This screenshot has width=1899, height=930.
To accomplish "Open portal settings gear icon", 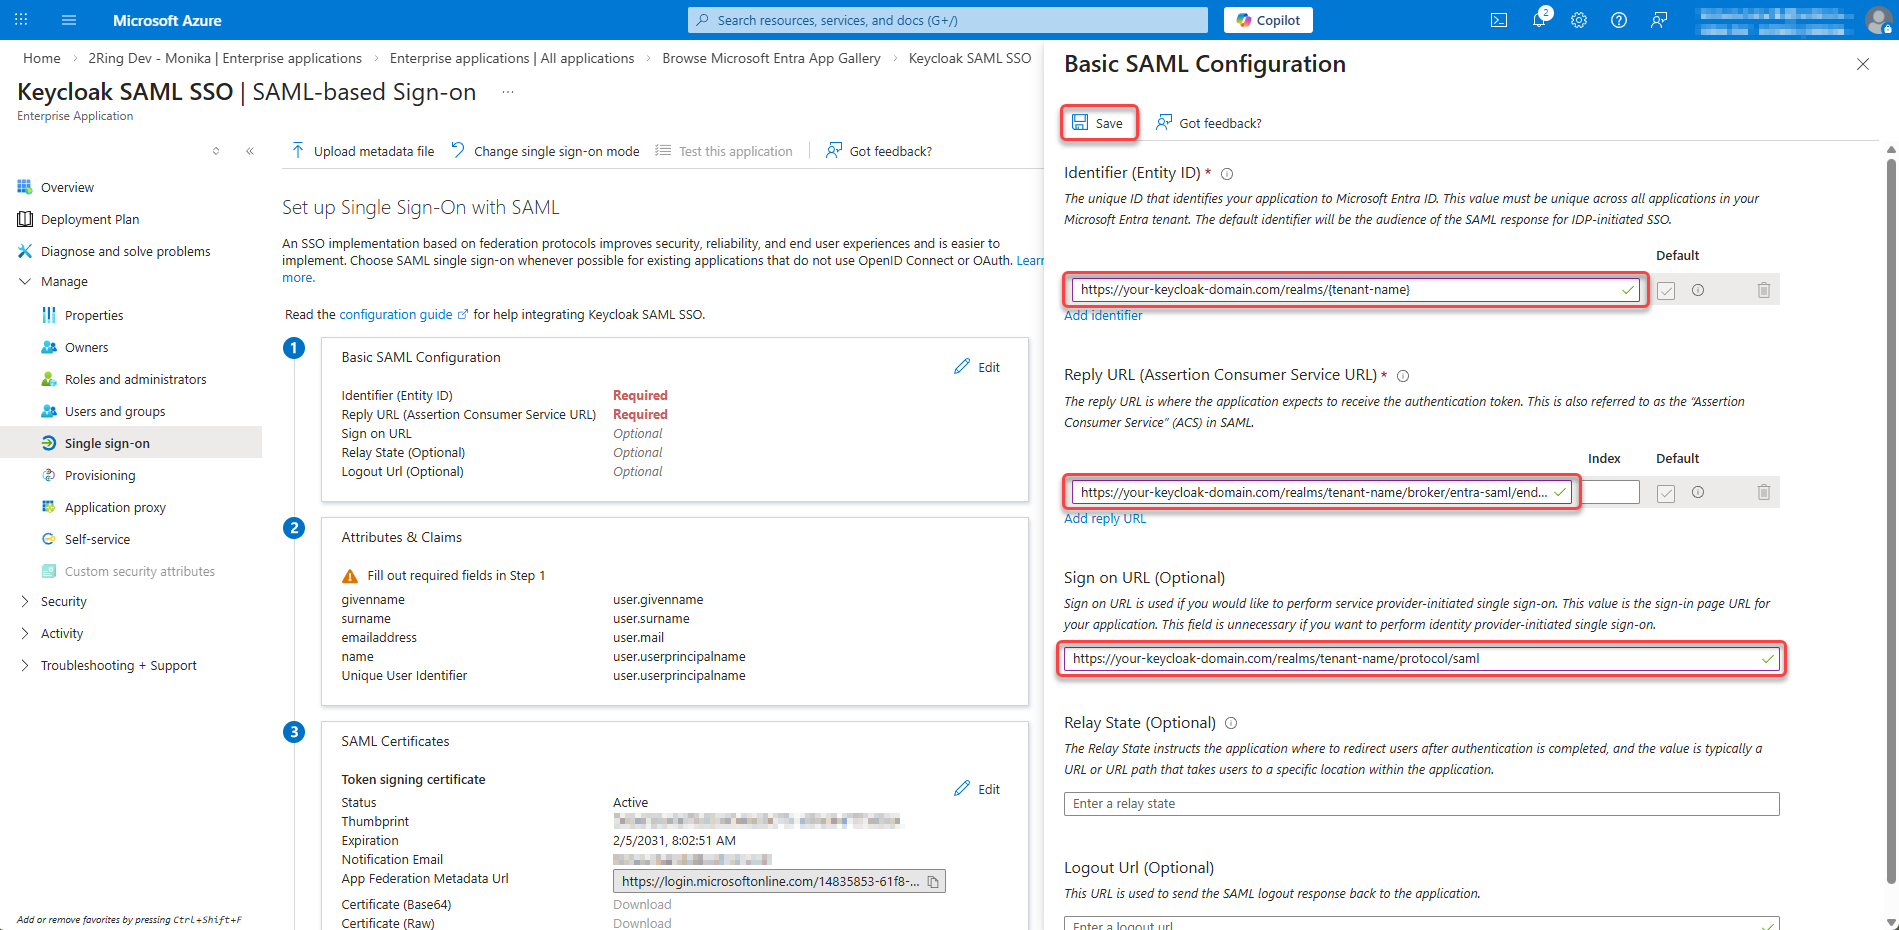I will (x=1579, y=20).
